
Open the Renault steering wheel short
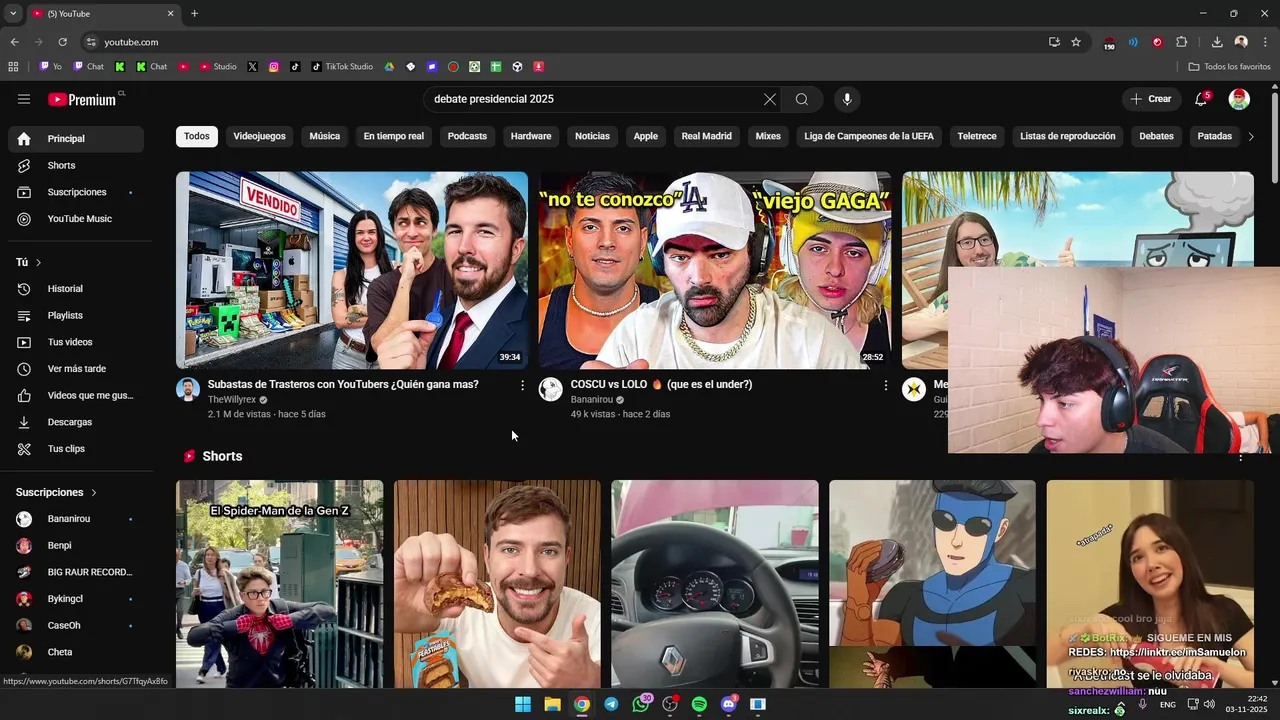[715, 584]
